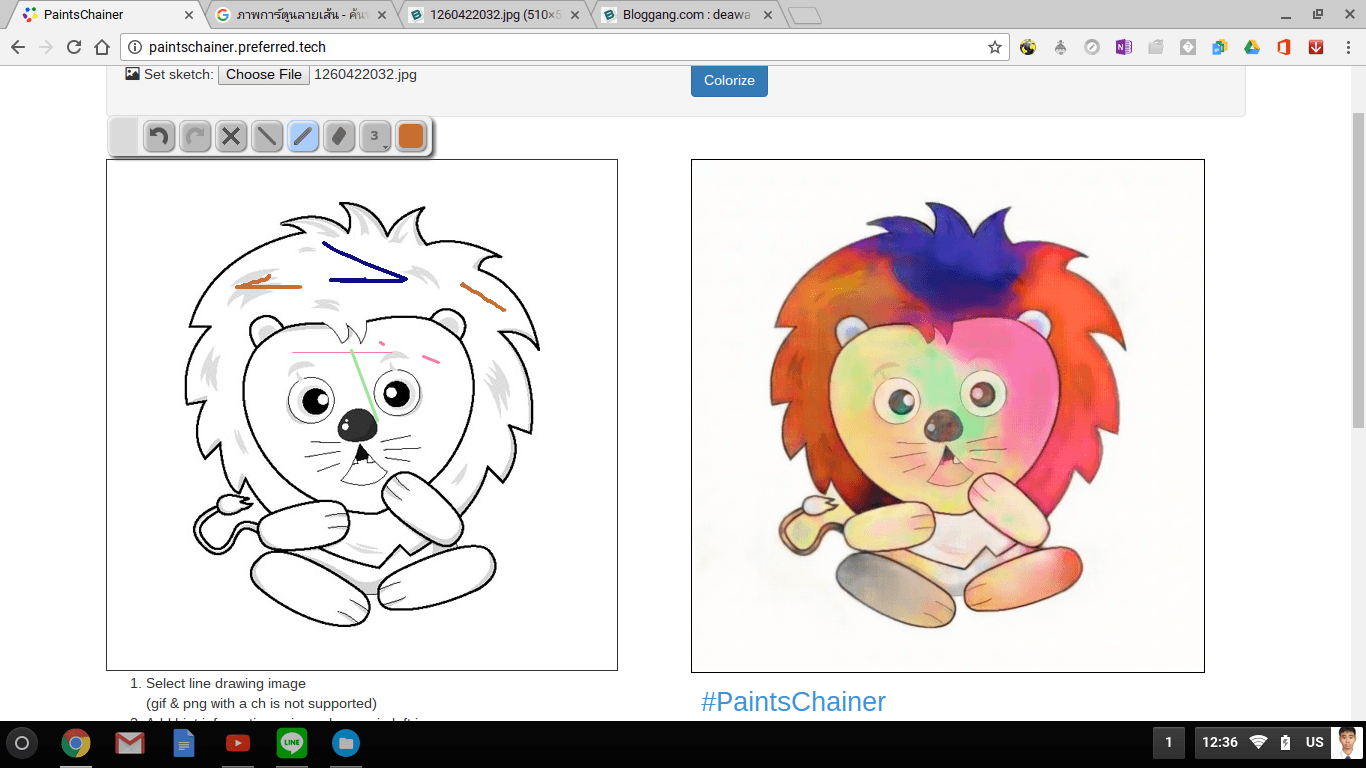
Task: Go back to the previous page
Action: coord(18,47)
